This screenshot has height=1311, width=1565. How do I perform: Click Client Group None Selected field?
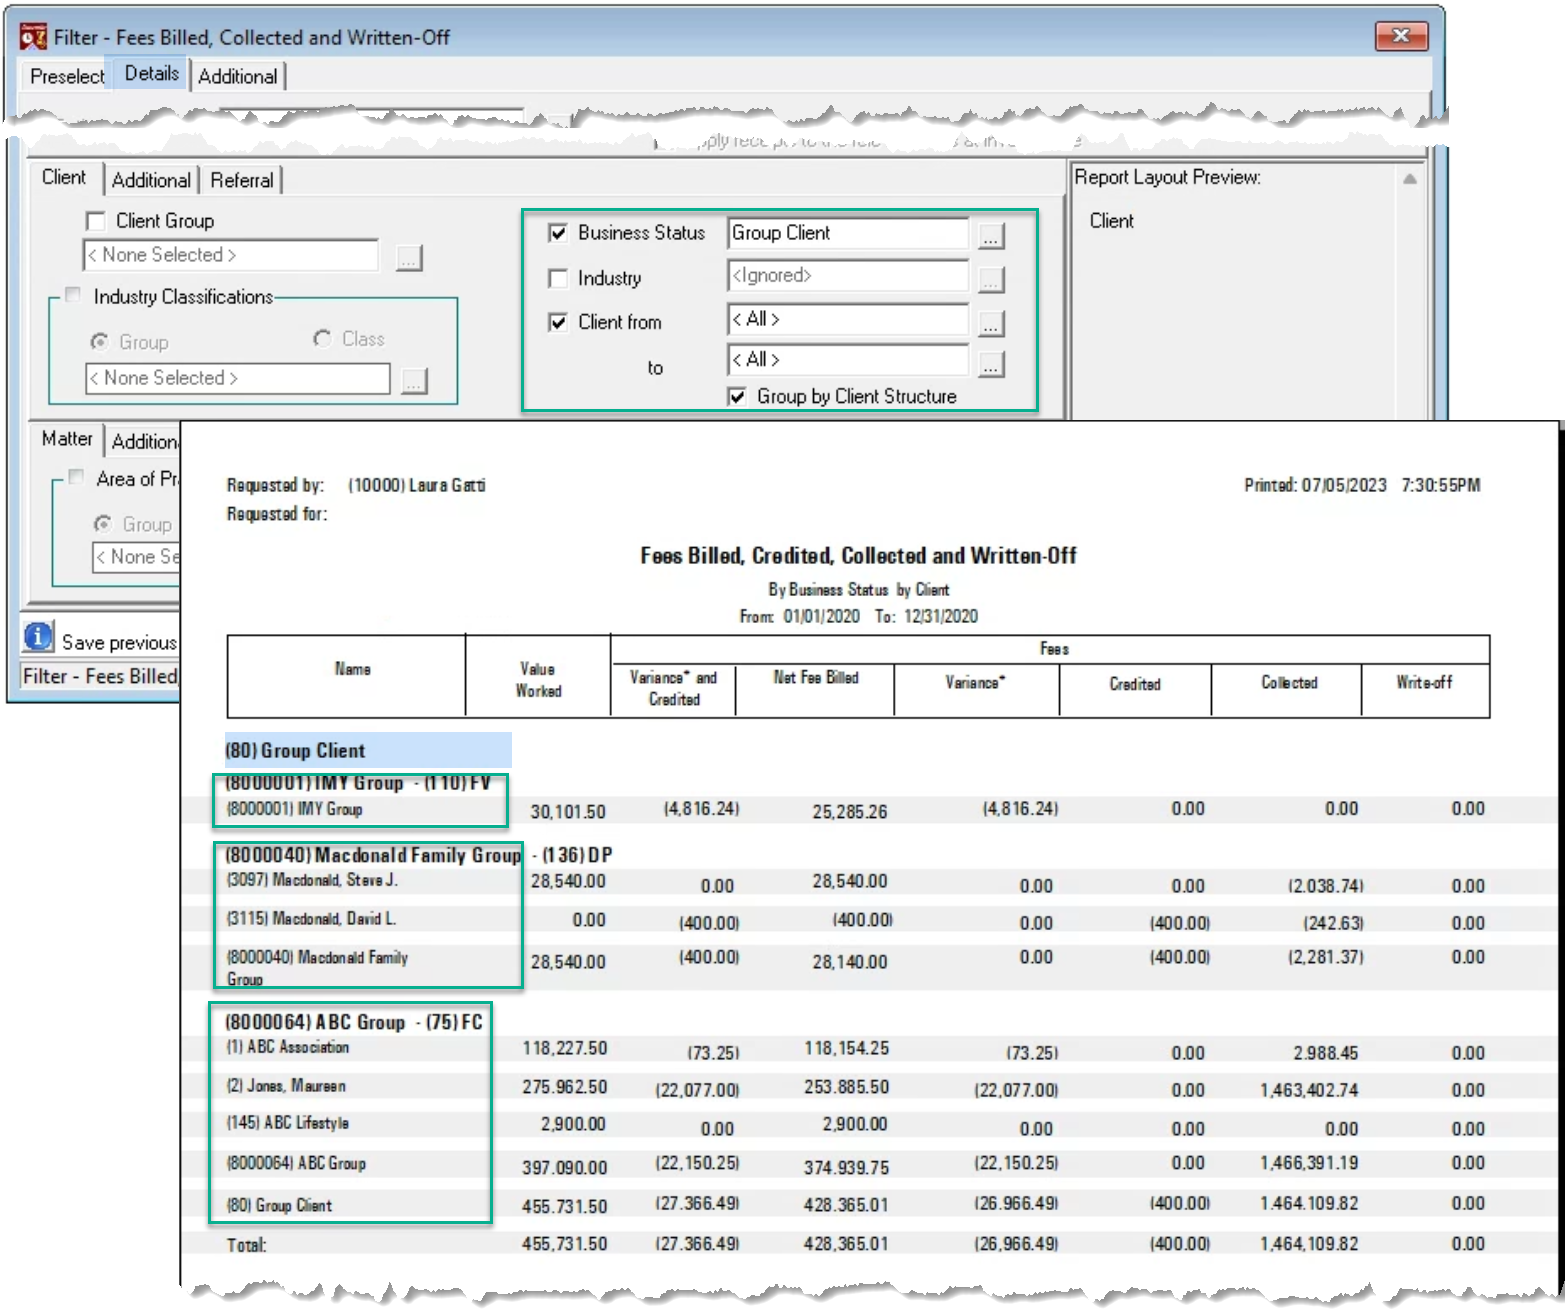point(231,255)
